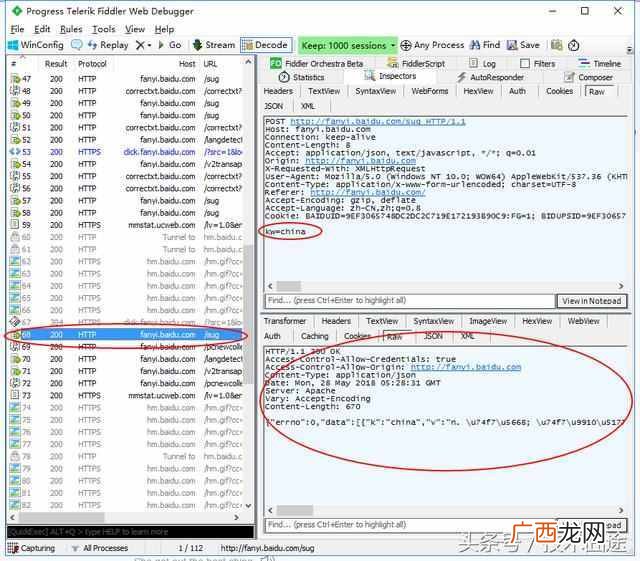Click the Remove X toolbar icon

tap(140, 45)
